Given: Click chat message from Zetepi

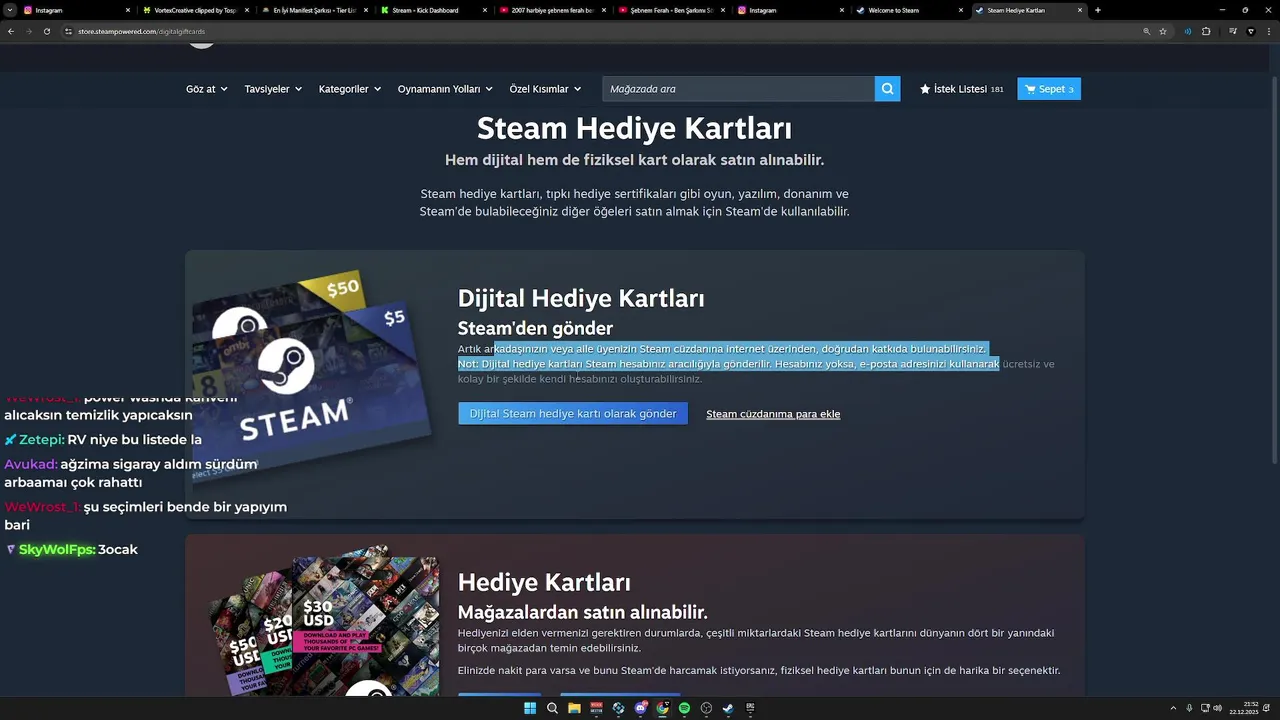Looking at the screenshot, I should pyautogui.click(x=103, y=439).
